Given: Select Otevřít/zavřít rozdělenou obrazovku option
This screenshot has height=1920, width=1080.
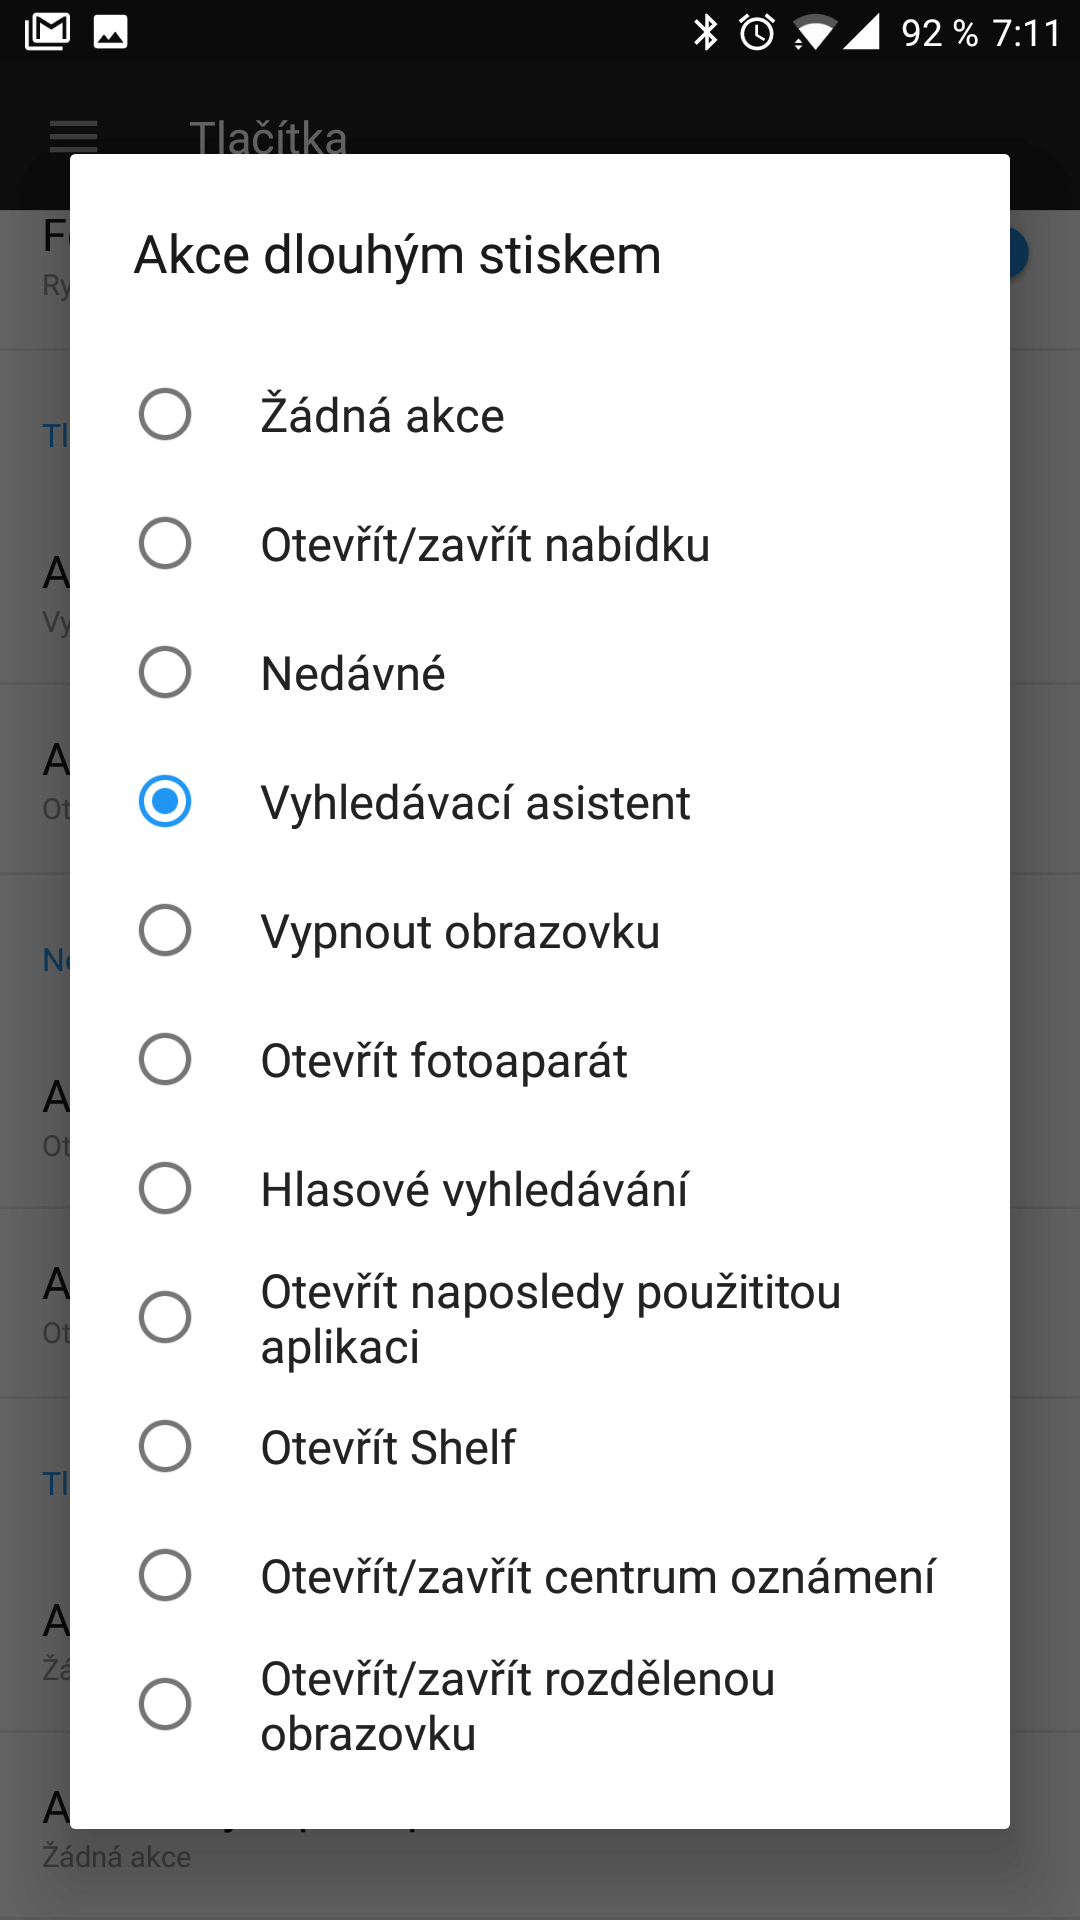Looking at the screenshot, I should coord(165,1705).
